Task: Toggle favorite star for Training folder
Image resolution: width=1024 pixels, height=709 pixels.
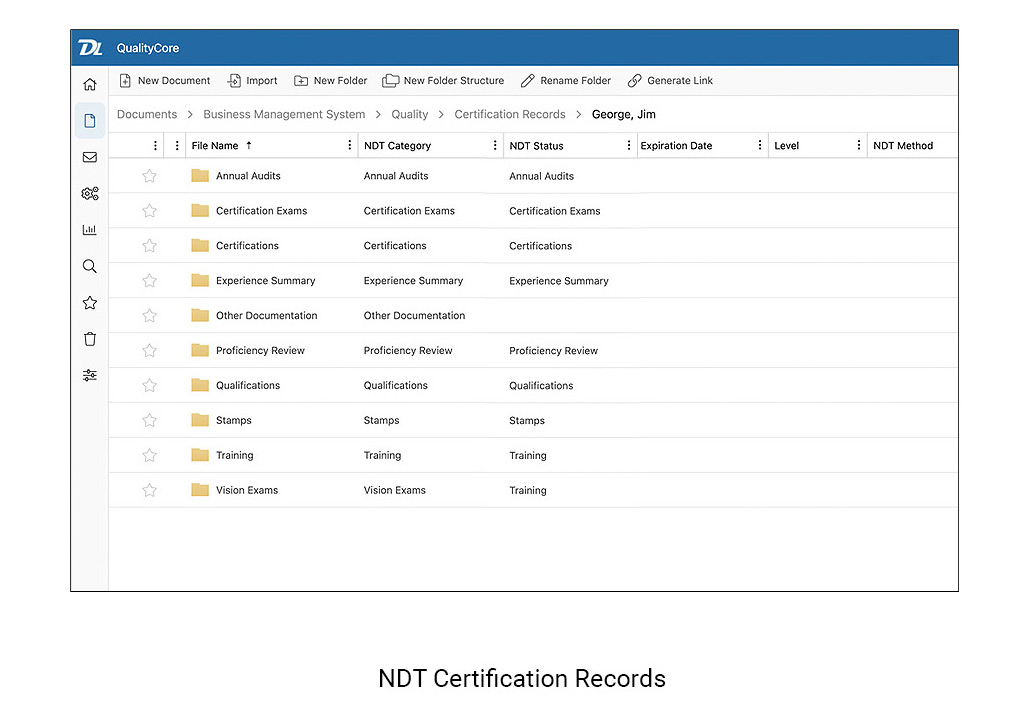Action: 150,456
